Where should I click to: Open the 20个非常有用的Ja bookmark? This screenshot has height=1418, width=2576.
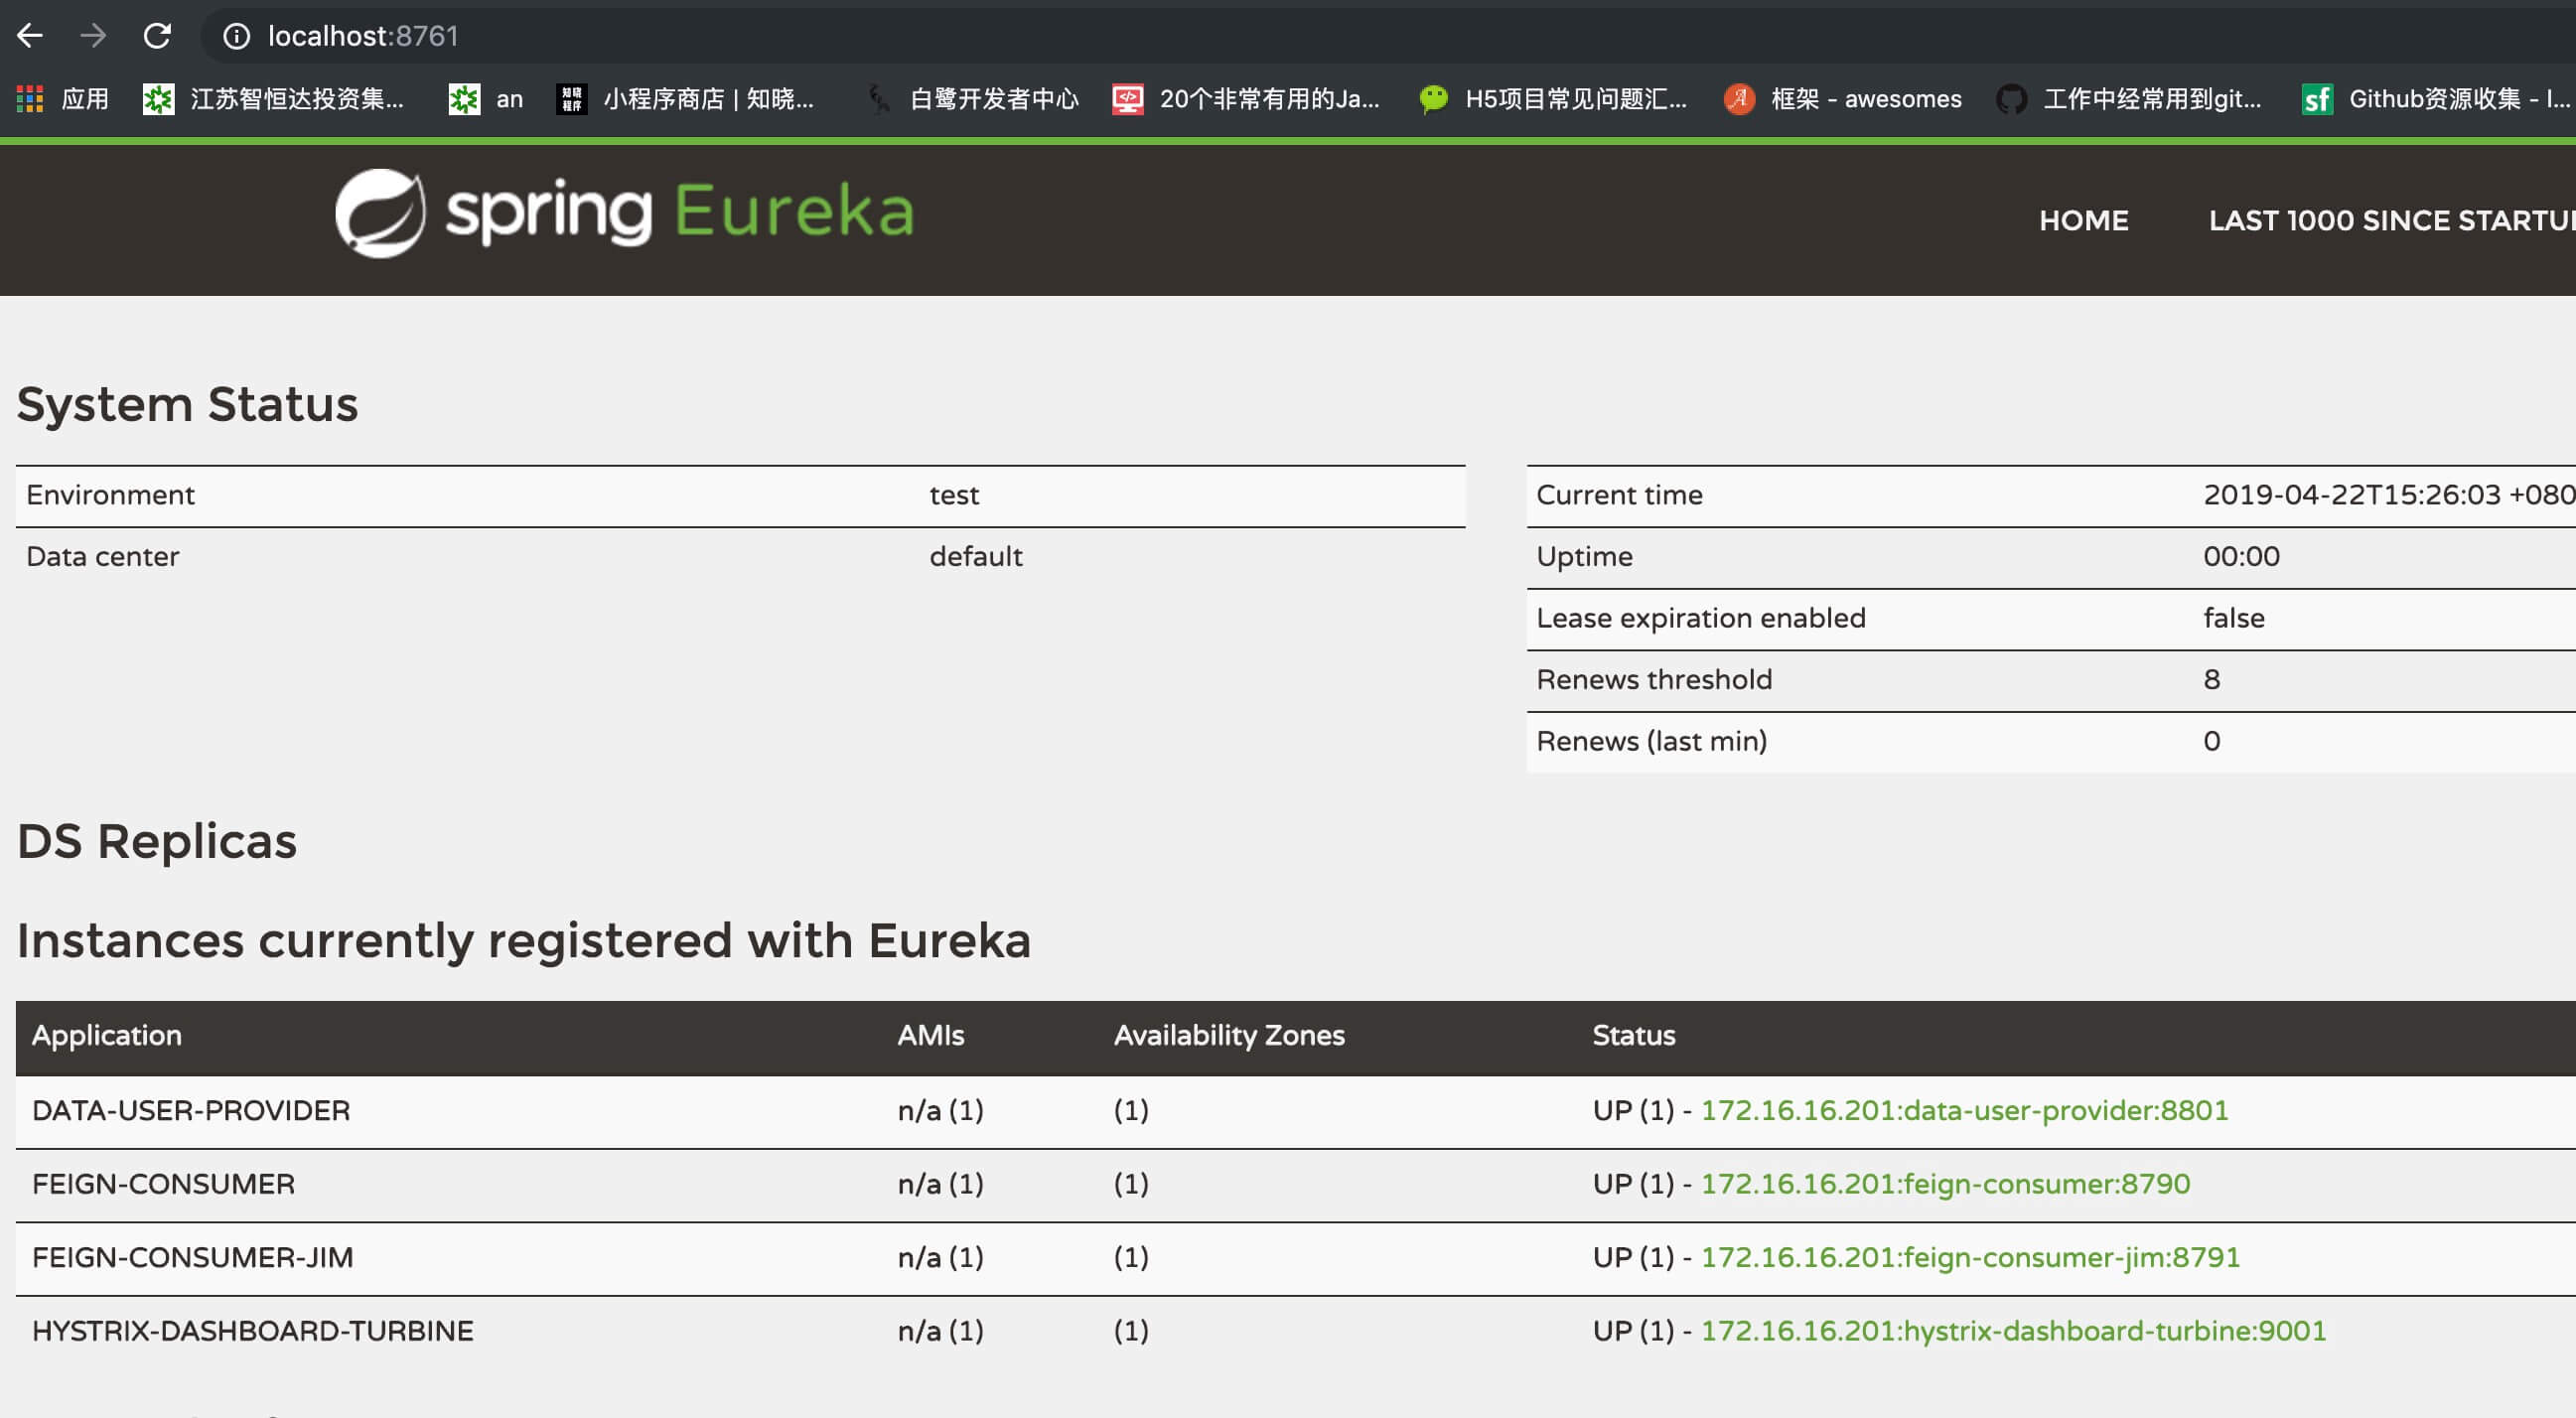pos(1246,99)
